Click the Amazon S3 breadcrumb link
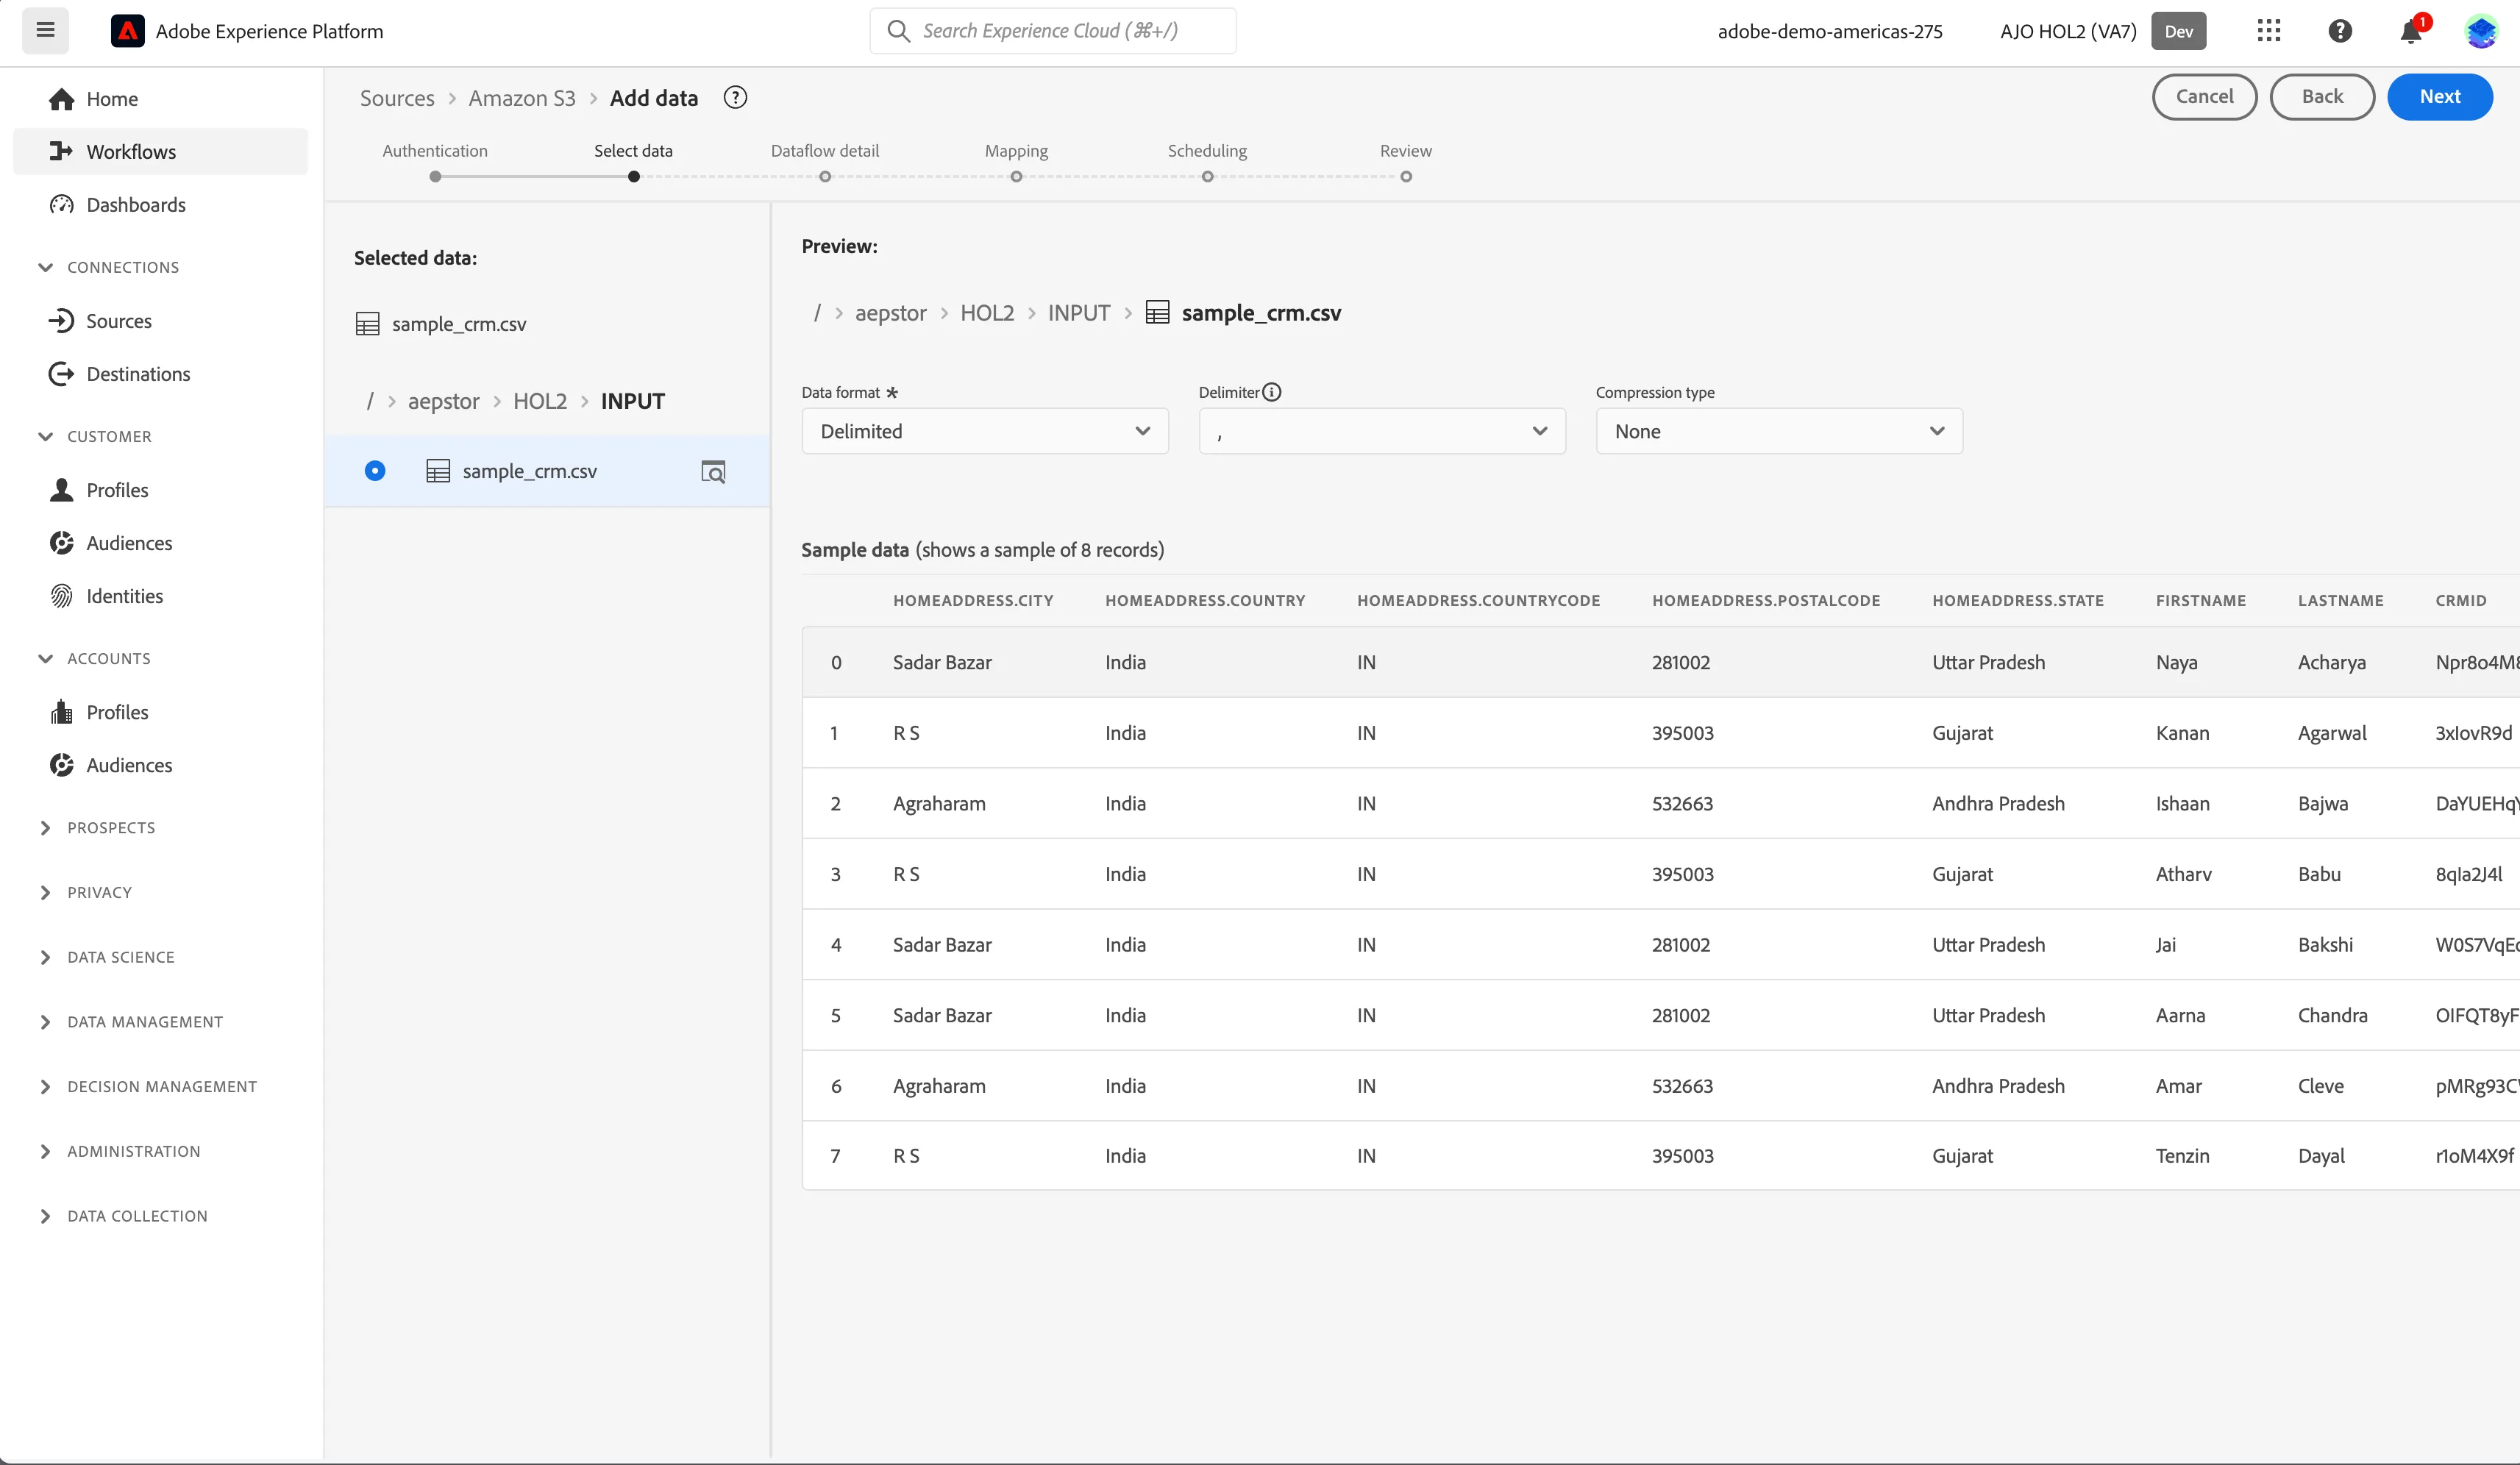2520x1465 pixels. tap(522, 98)
